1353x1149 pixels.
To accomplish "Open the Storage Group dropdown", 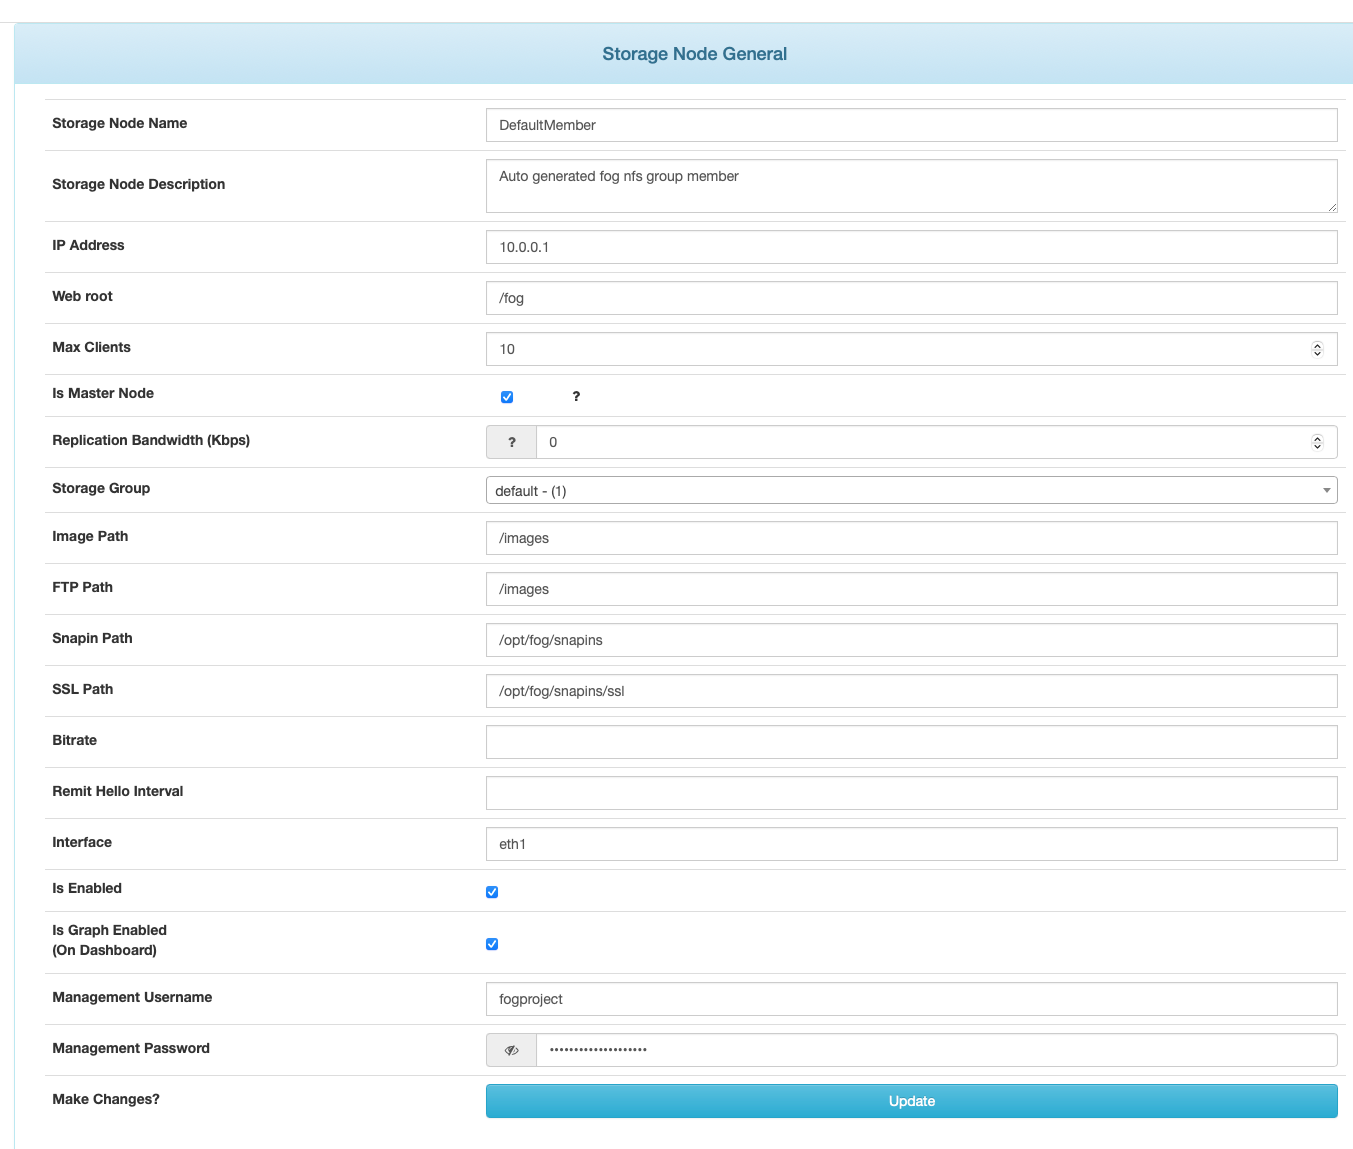I will [912, 490].
